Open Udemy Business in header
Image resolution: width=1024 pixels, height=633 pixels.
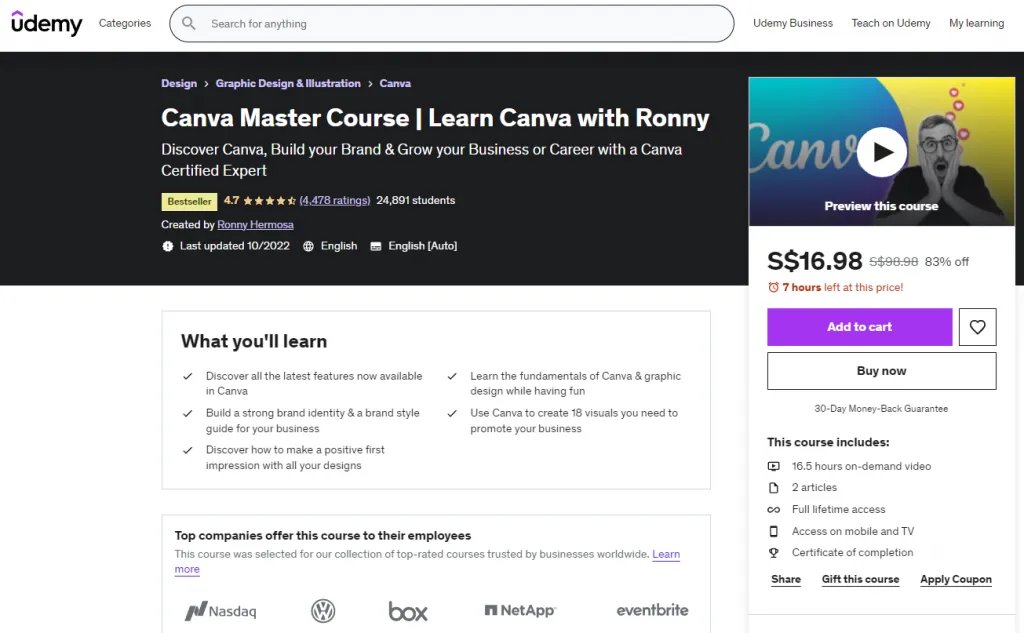pyautogui.click(x=793, y=23)
